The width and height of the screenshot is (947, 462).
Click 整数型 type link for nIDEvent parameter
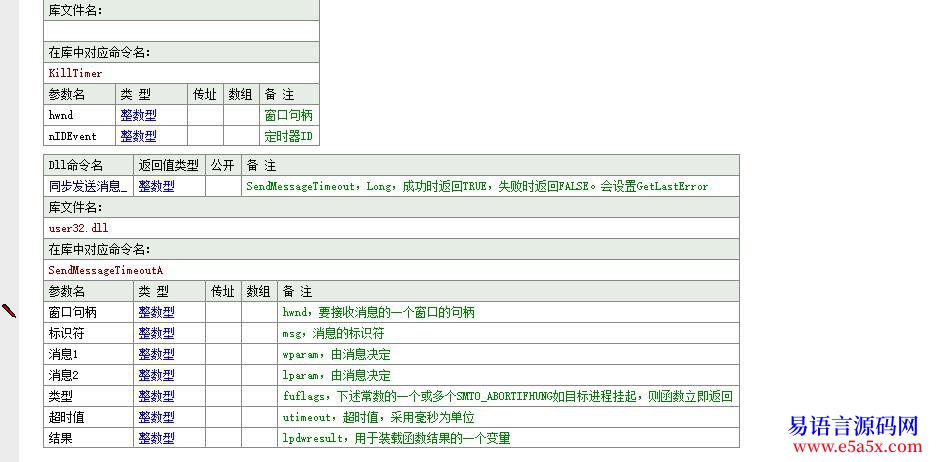(138, 136)
